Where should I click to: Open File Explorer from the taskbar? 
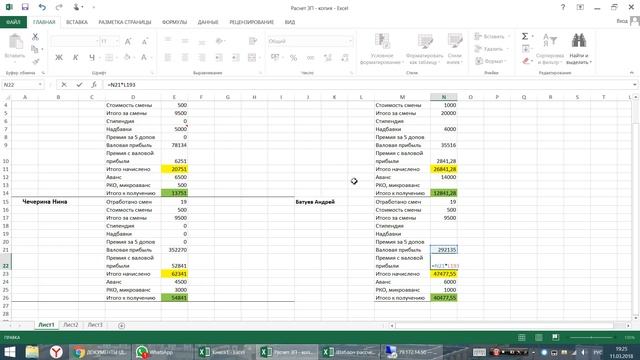point(32,352)
